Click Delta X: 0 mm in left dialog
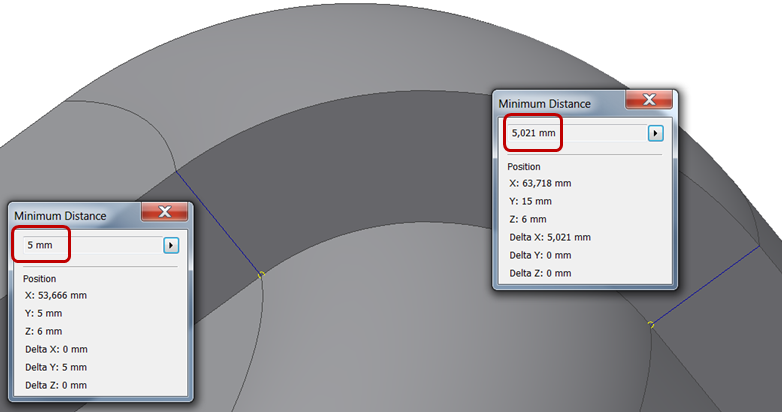Screen dimensions: 782x412 (x=56, y=349)
